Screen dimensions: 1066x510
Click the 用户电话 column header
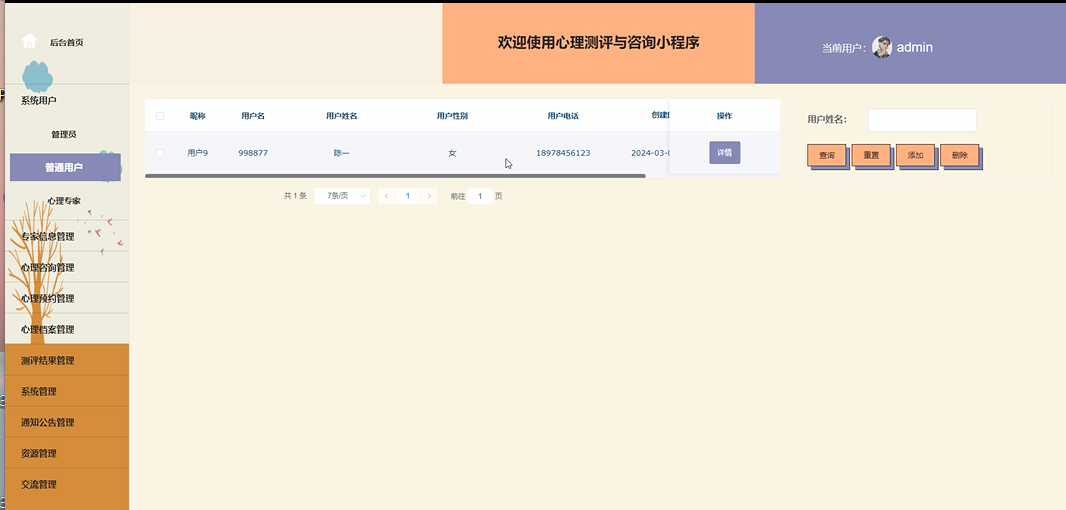pyautogui.click(x=563, y=116)
